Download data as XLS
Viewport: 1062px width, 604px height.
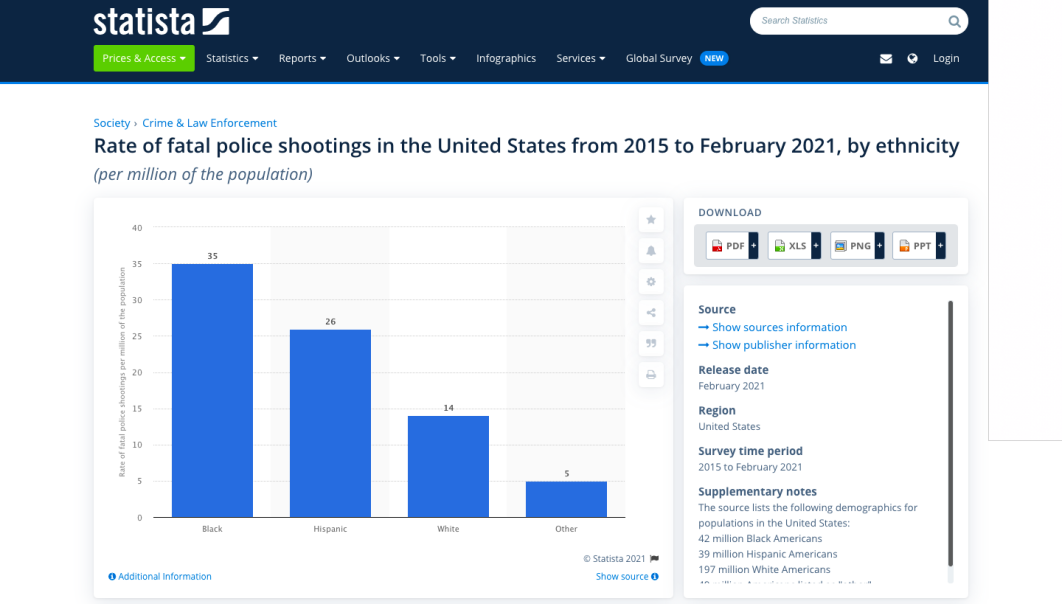point(790,246)
